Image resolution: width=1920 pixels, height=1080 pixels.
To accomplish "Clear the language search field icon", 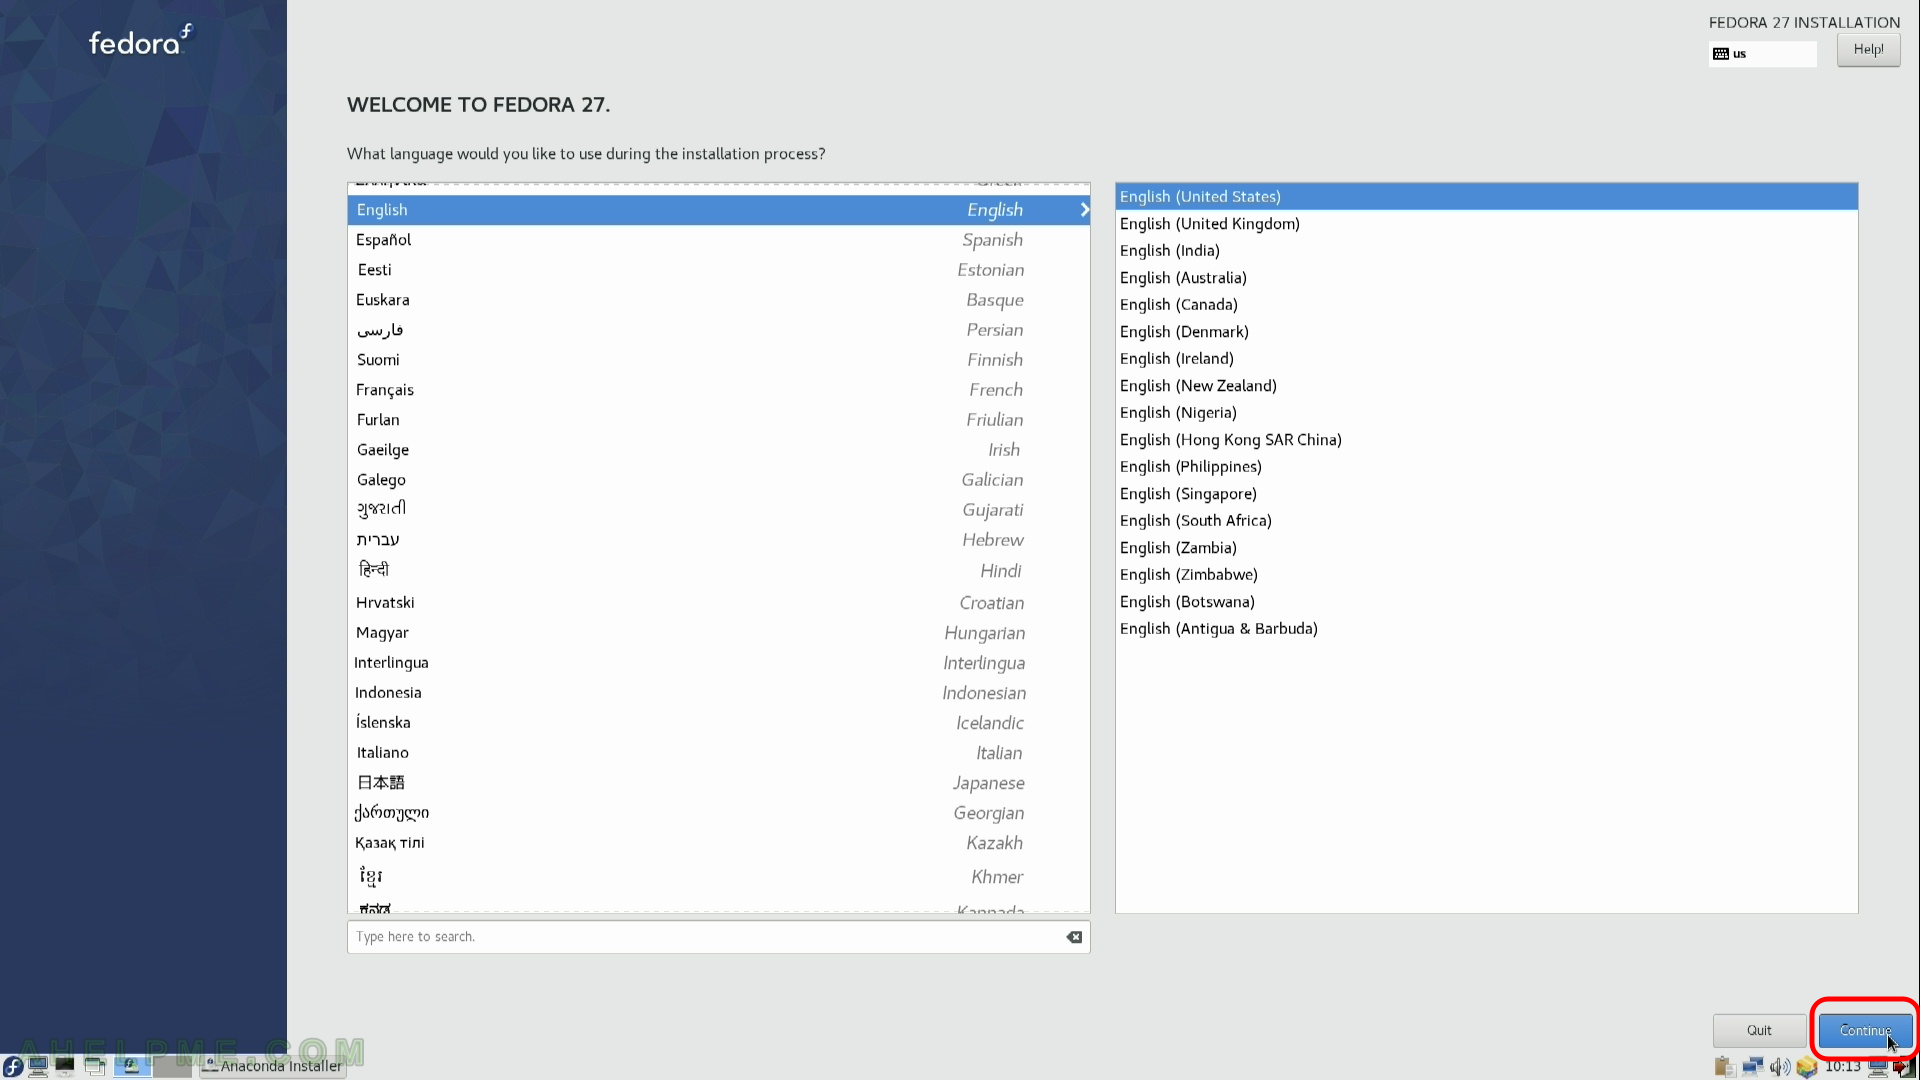I will coord(1074,937).
